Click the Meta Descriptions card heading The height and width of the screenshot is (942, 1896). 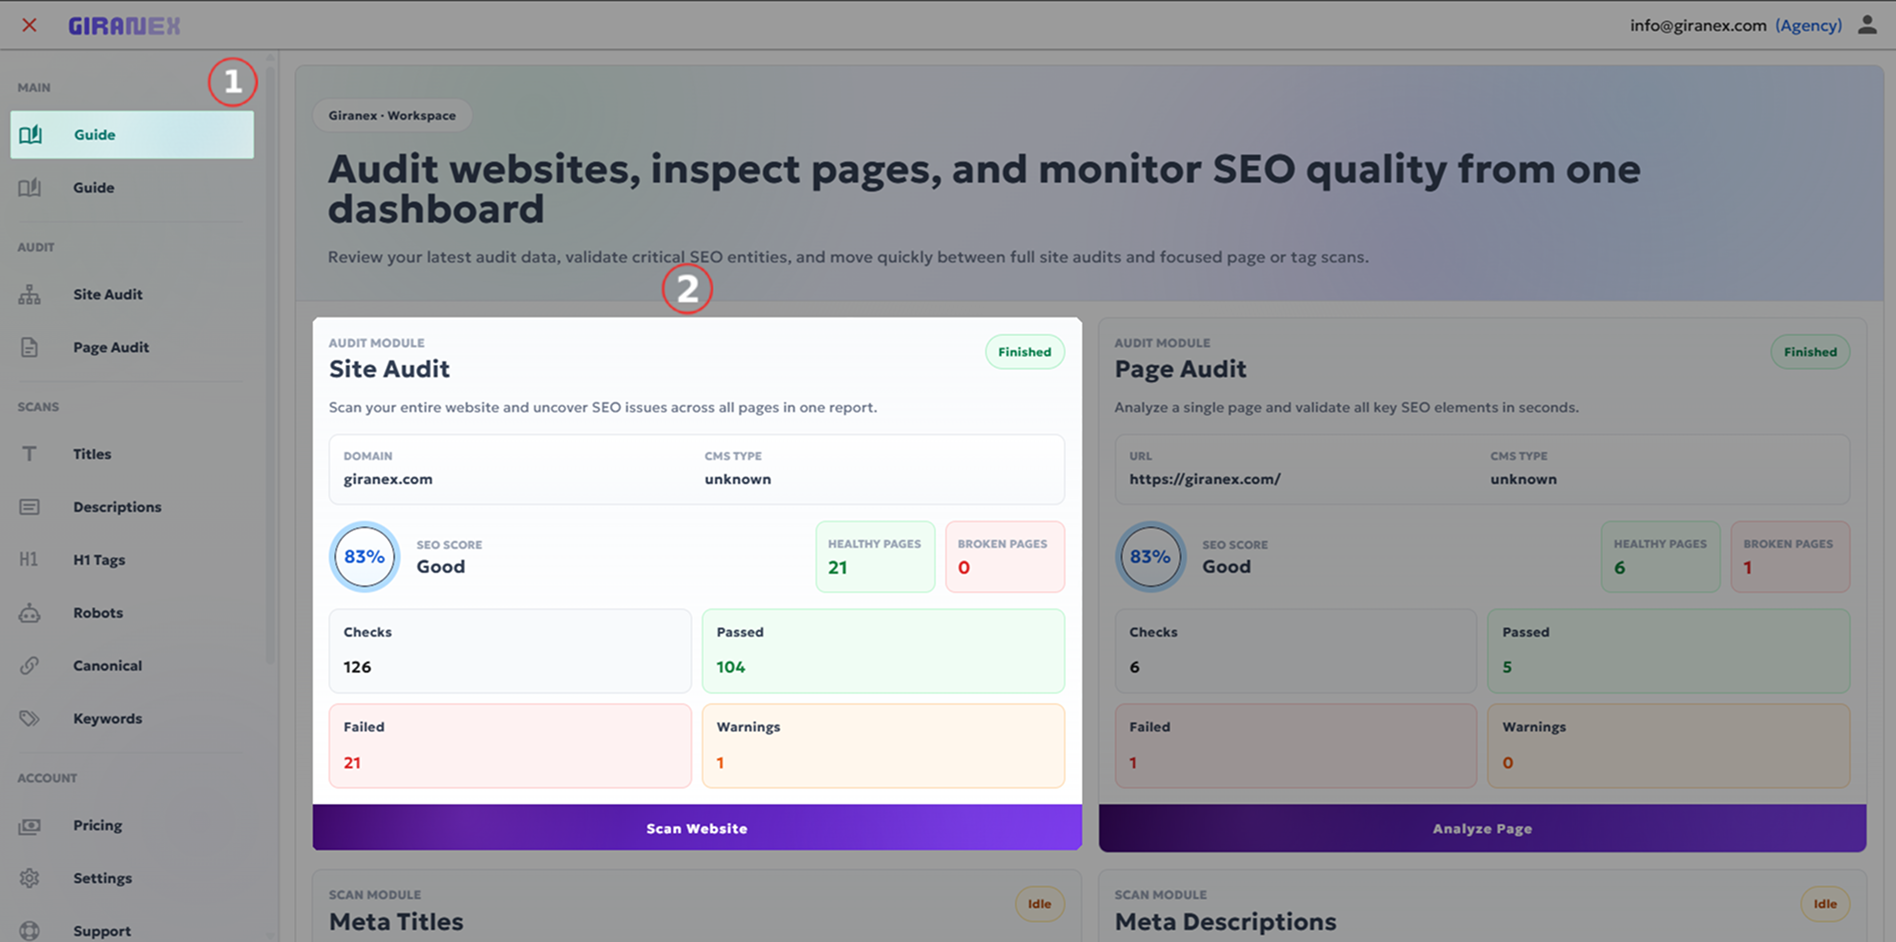coord(1225,922)
